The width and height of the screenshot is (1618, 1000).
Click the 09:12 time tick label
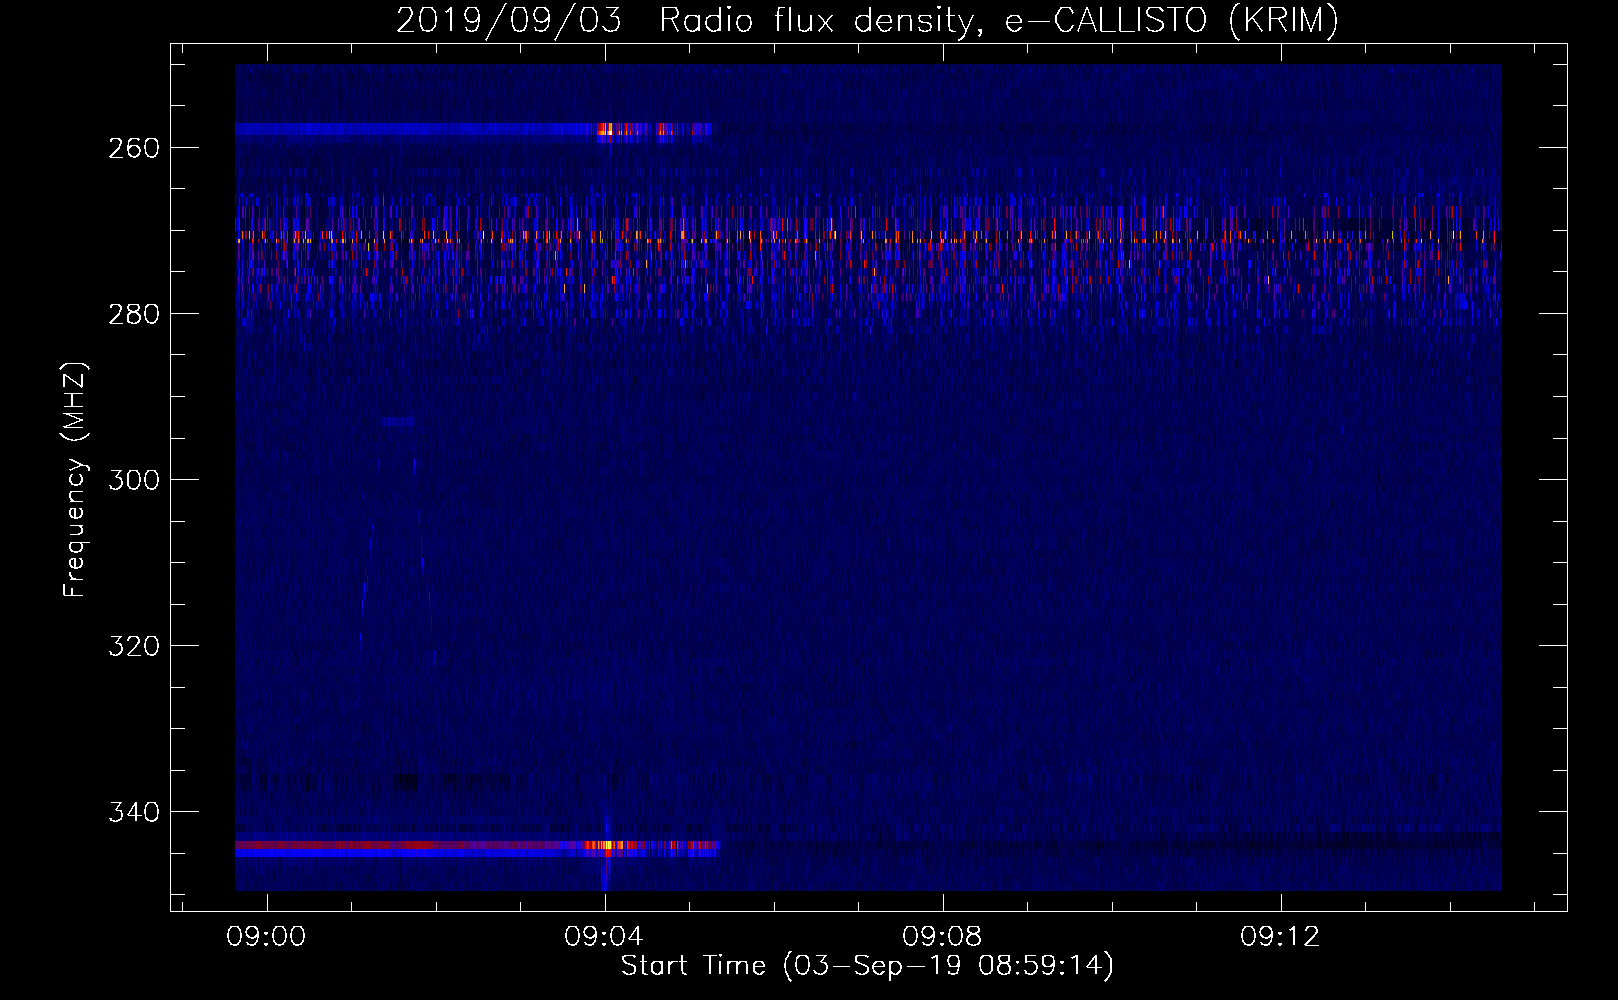point(1280,937)
